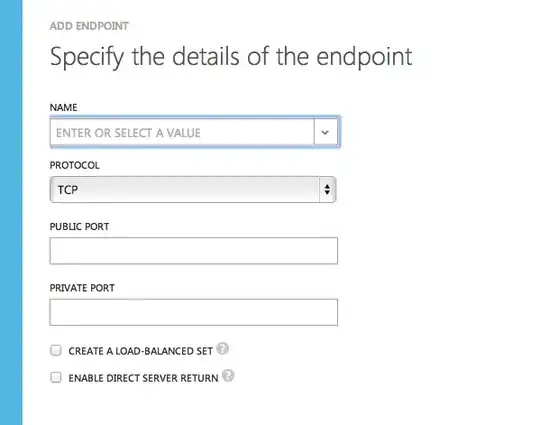This screenshot has width=540, height=425.
Task: Open the help icon beside load-balanced set
Action: coord(223,349)
